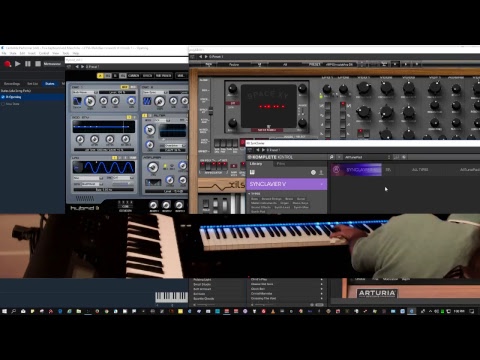Start playback with Cantabile's Play button

point(18,63)
